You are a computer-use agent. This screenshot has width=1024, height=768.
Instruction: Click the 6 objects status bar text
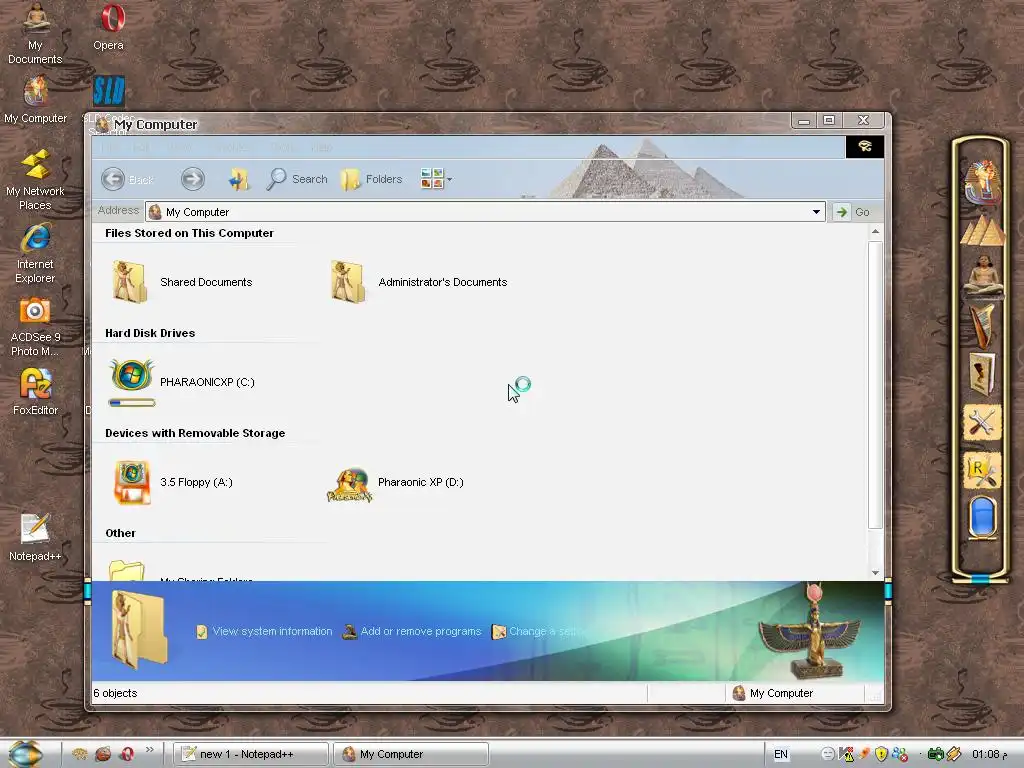(x=115, y=693)
